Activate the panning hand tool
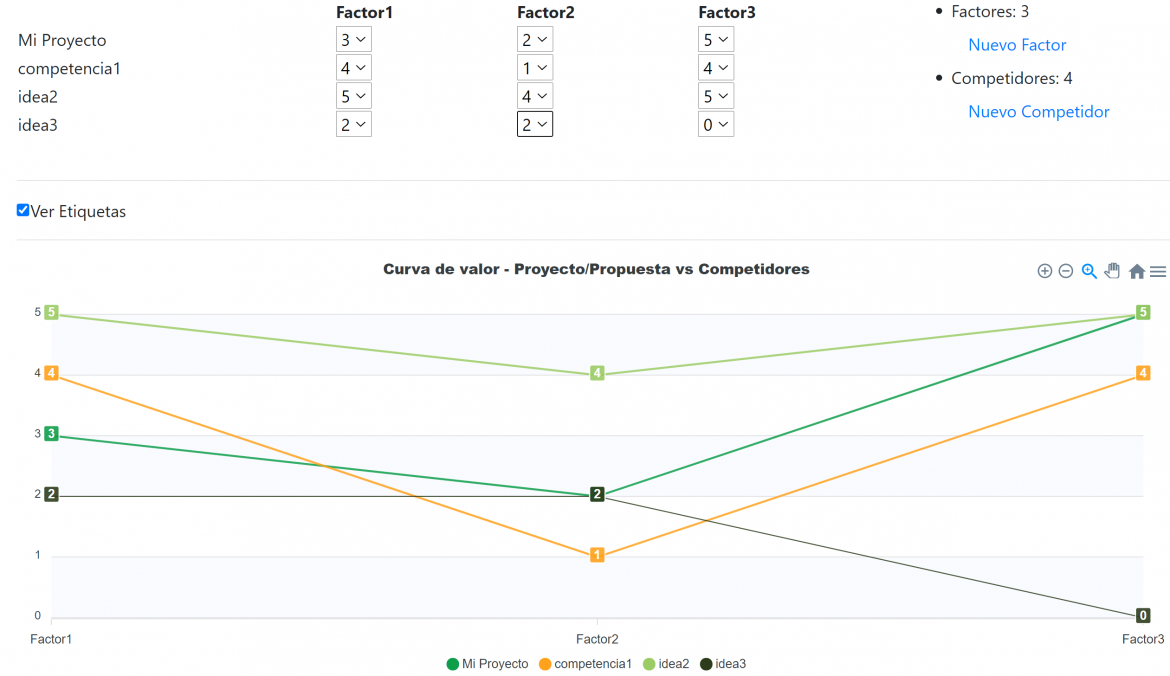1170x676 pixels. coord(1112,271)
